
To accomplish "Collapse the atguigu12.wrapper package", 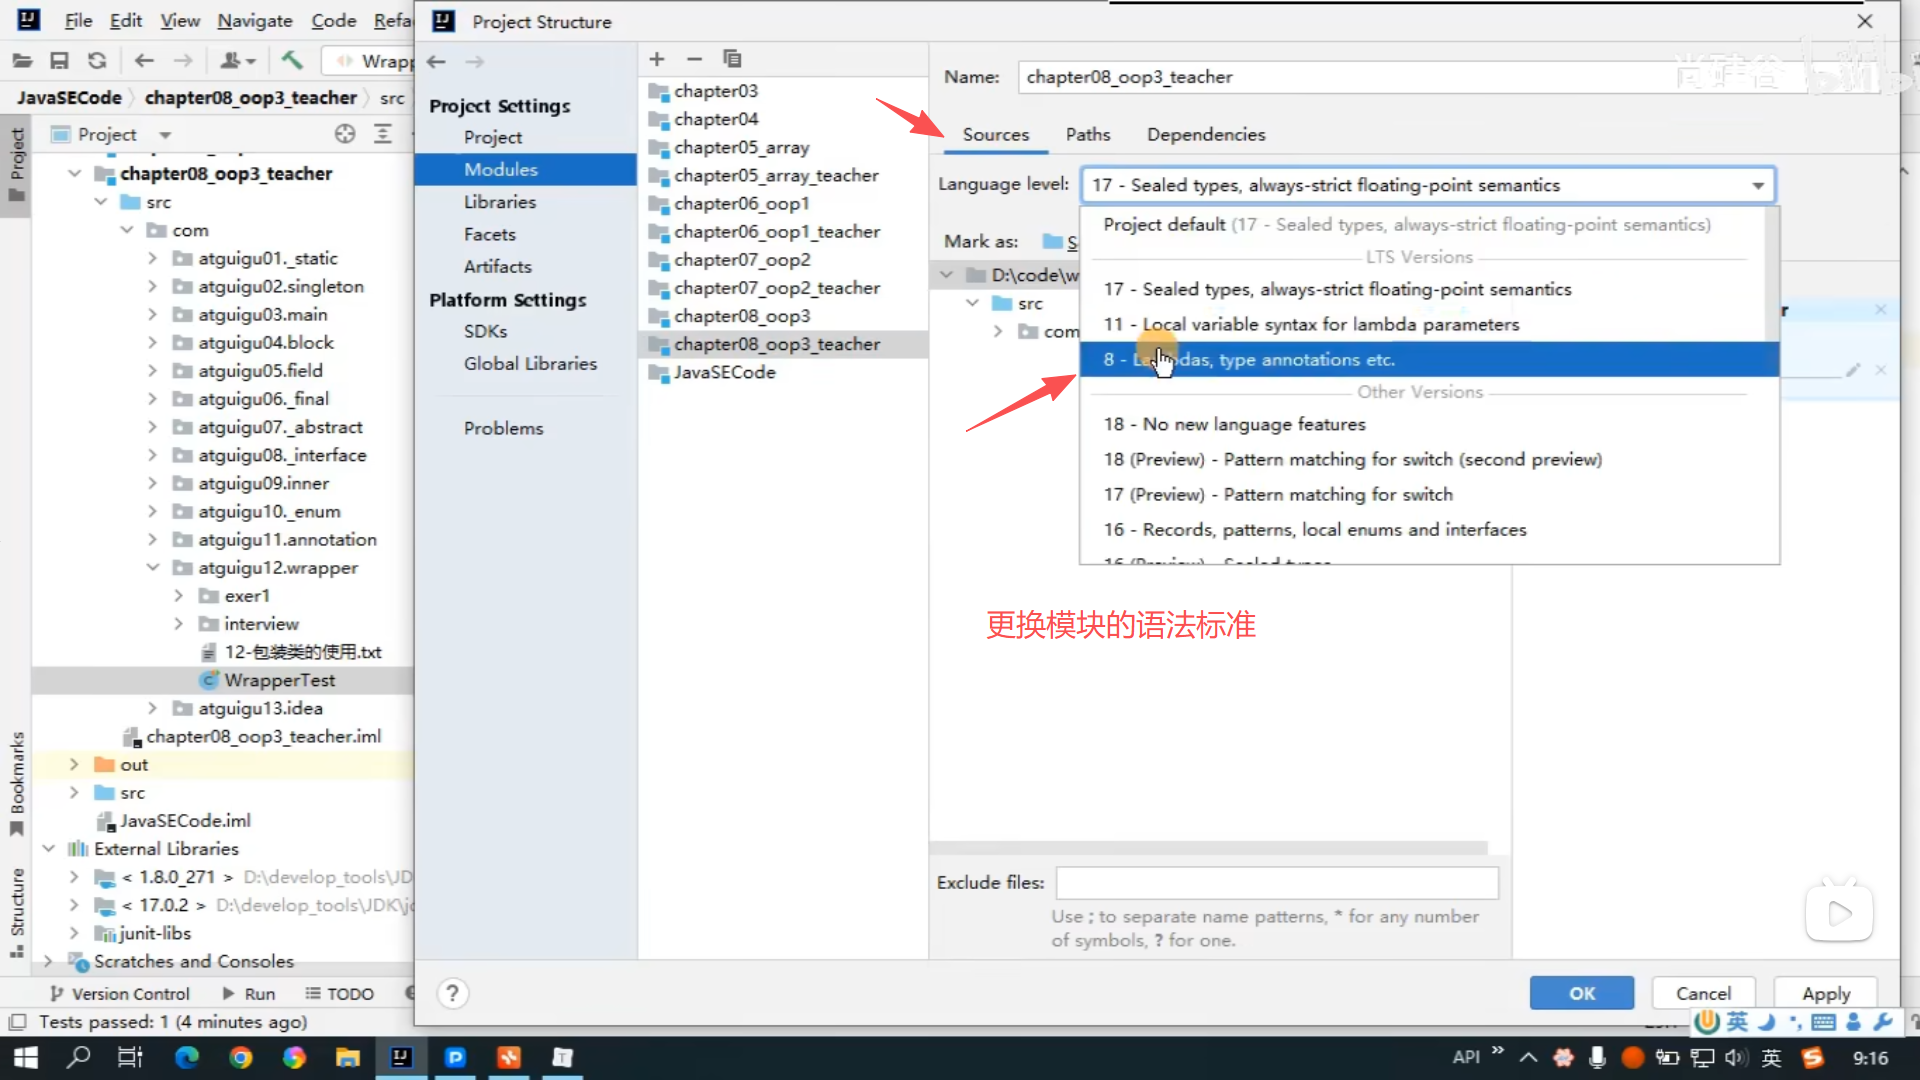I will [152, 567].
